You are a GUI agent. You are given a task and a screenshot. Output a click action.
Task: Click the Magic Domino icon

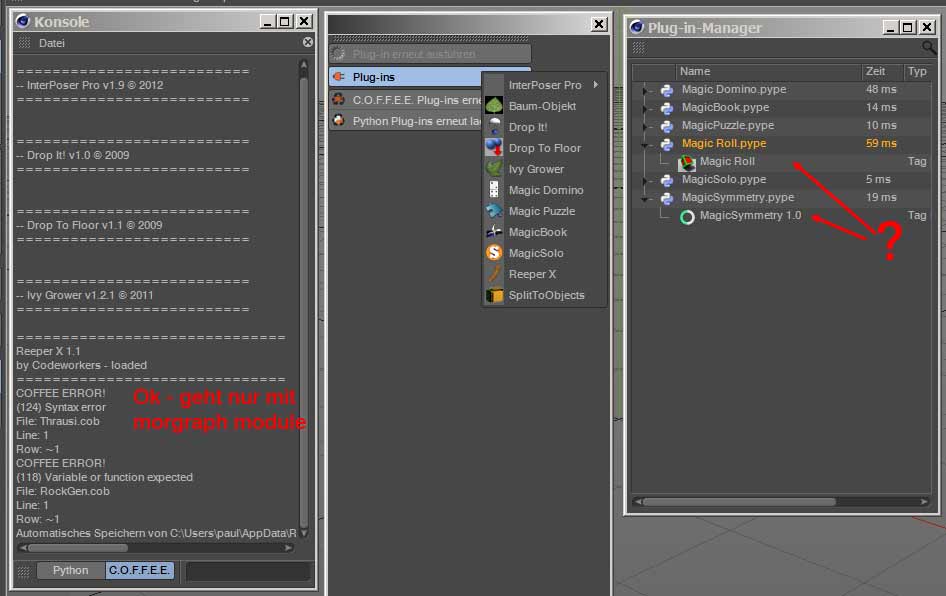click(x=494, y=190)
